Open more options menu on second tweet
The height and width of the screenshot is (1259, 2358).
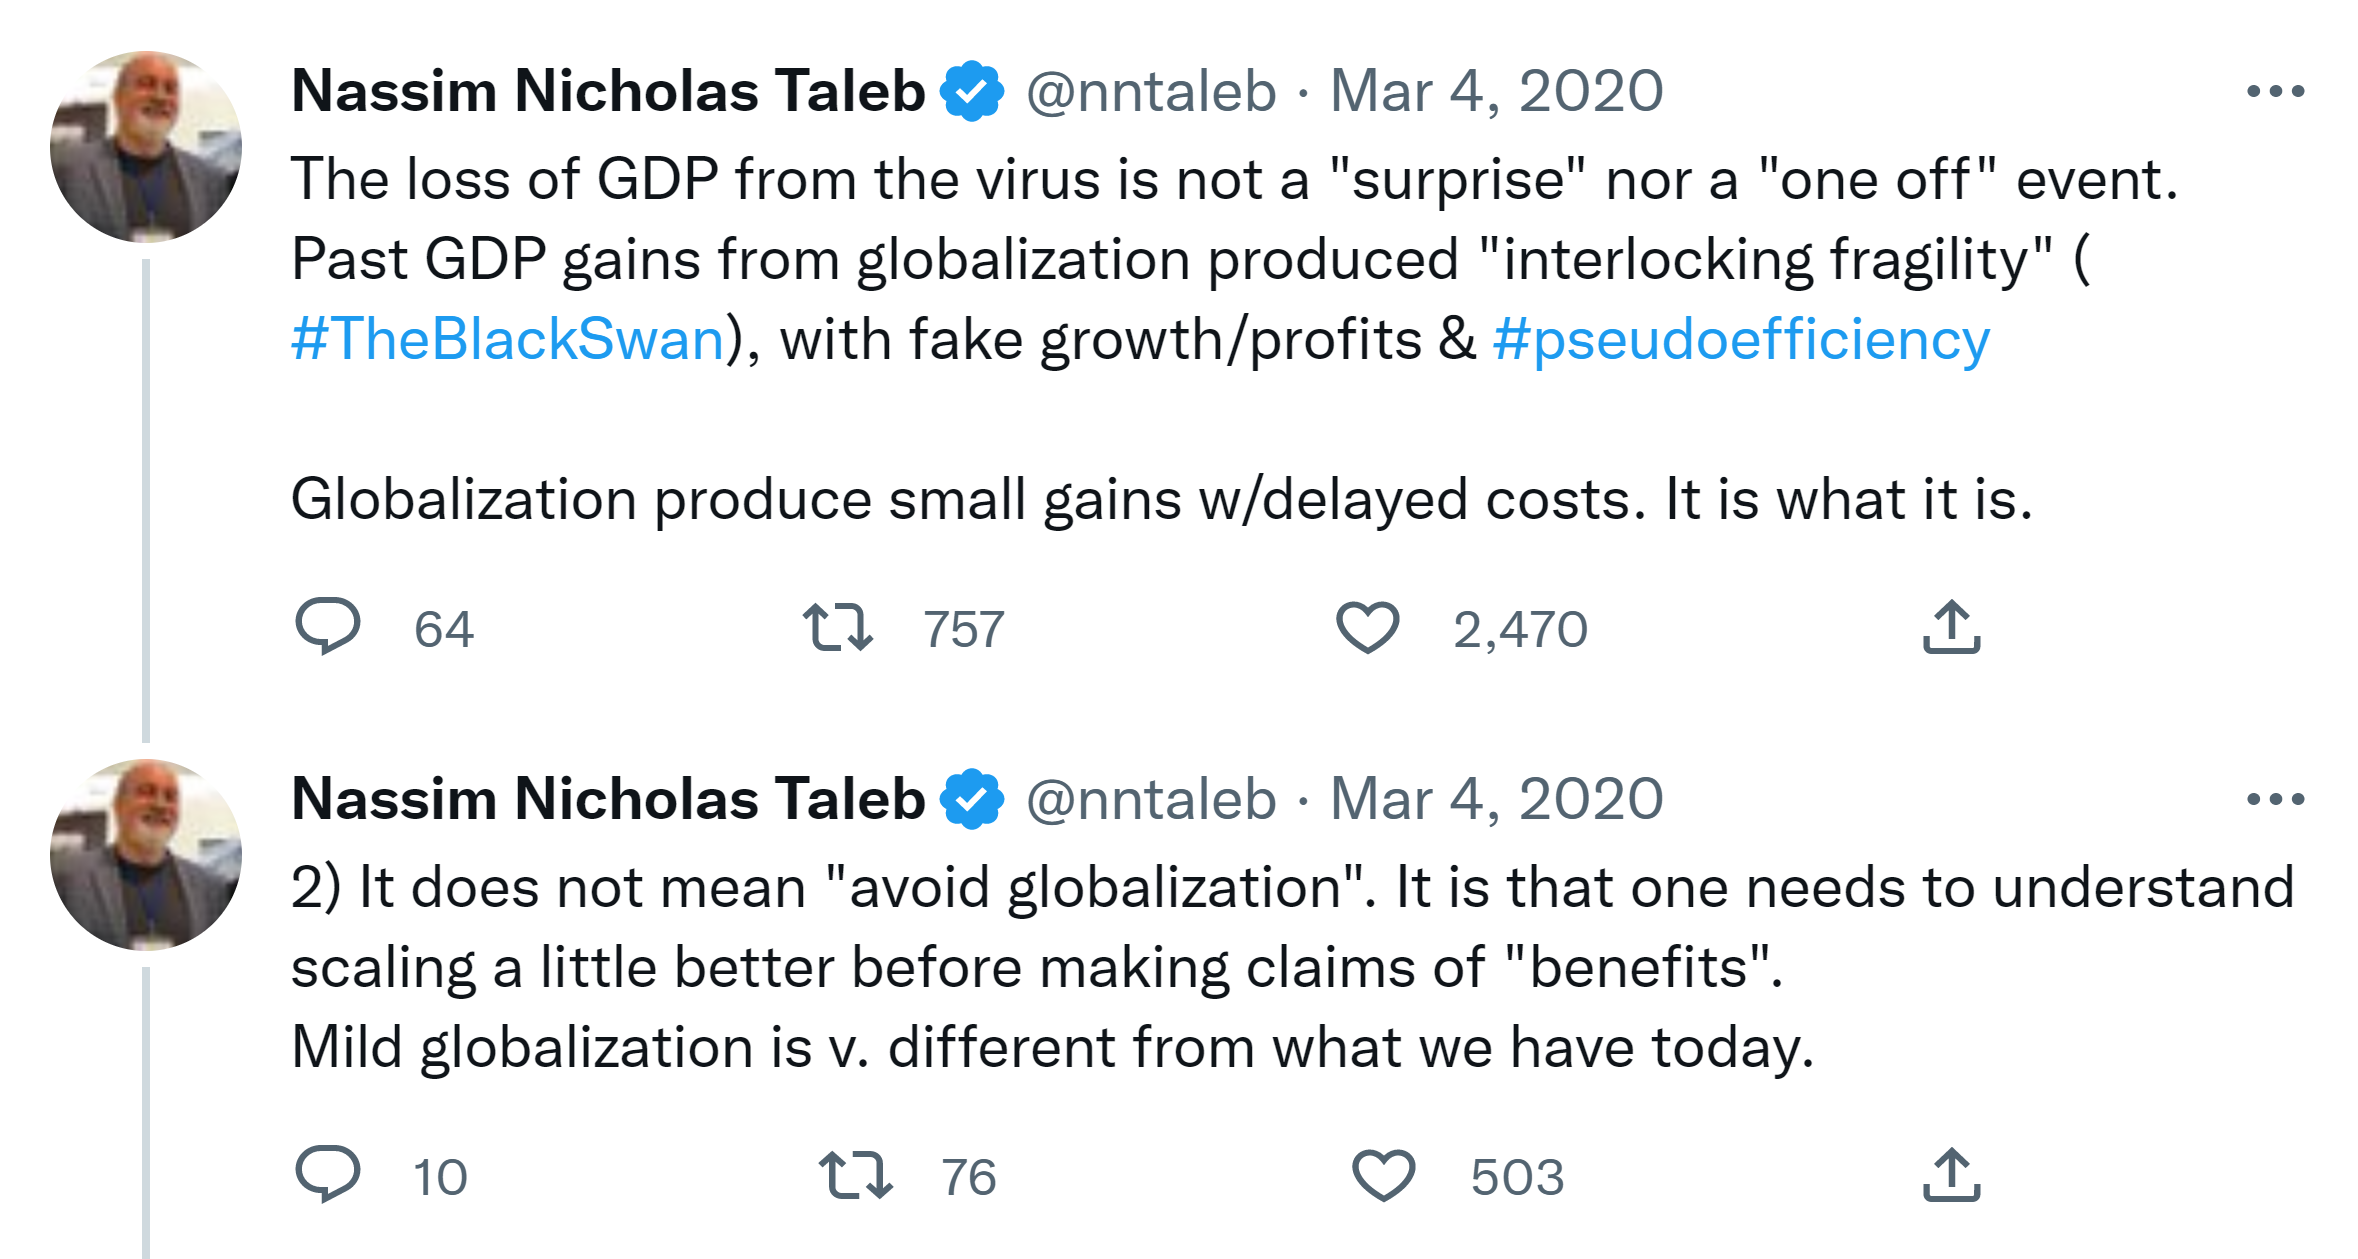pos(2275,799)
